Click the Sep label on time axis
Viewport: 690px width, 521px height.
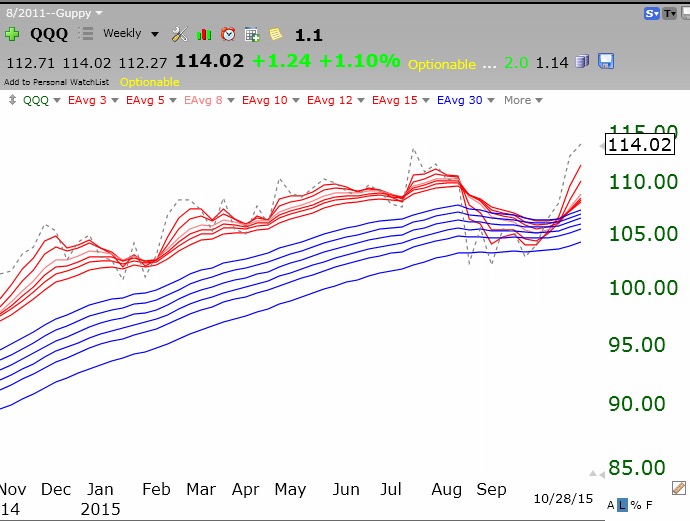[492, 490]
